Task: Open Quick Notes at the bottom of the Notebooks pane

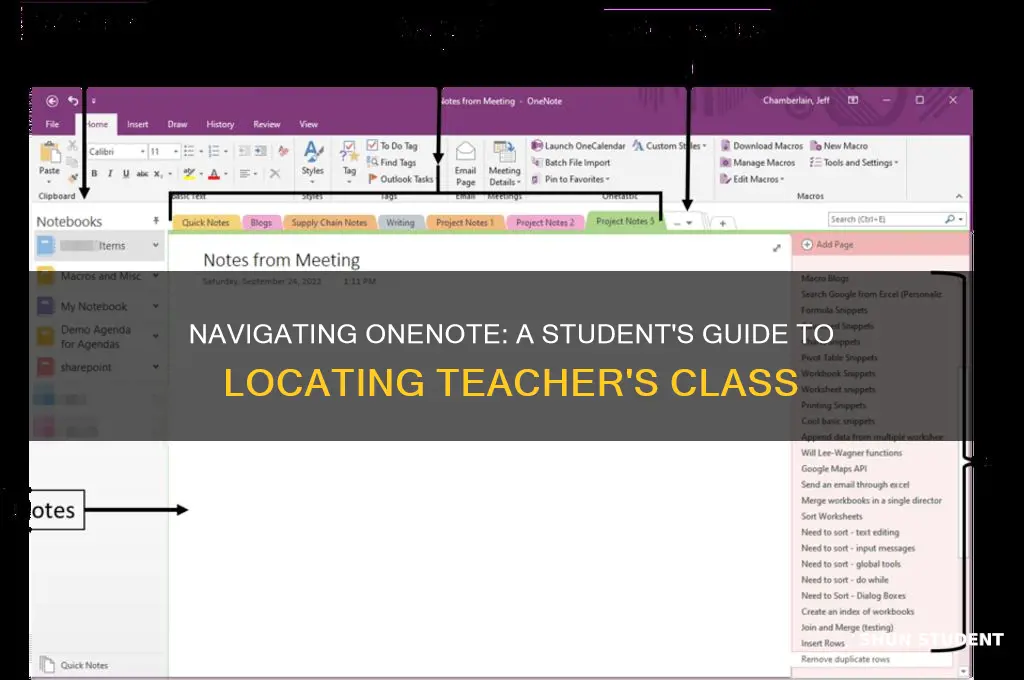Action: pos(74,665)
